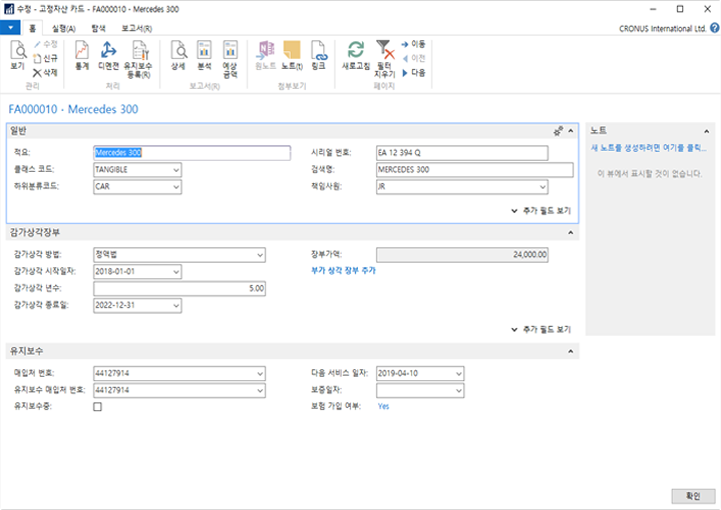Open the 디멘젼 (Dimensions) icon
This screenshot has height=510, width=721.
[109, 55]
